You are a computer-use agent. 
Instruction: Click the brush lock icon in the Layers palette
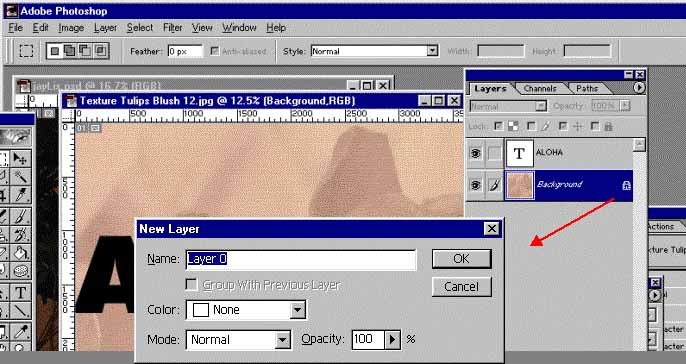tap(546, 126)
